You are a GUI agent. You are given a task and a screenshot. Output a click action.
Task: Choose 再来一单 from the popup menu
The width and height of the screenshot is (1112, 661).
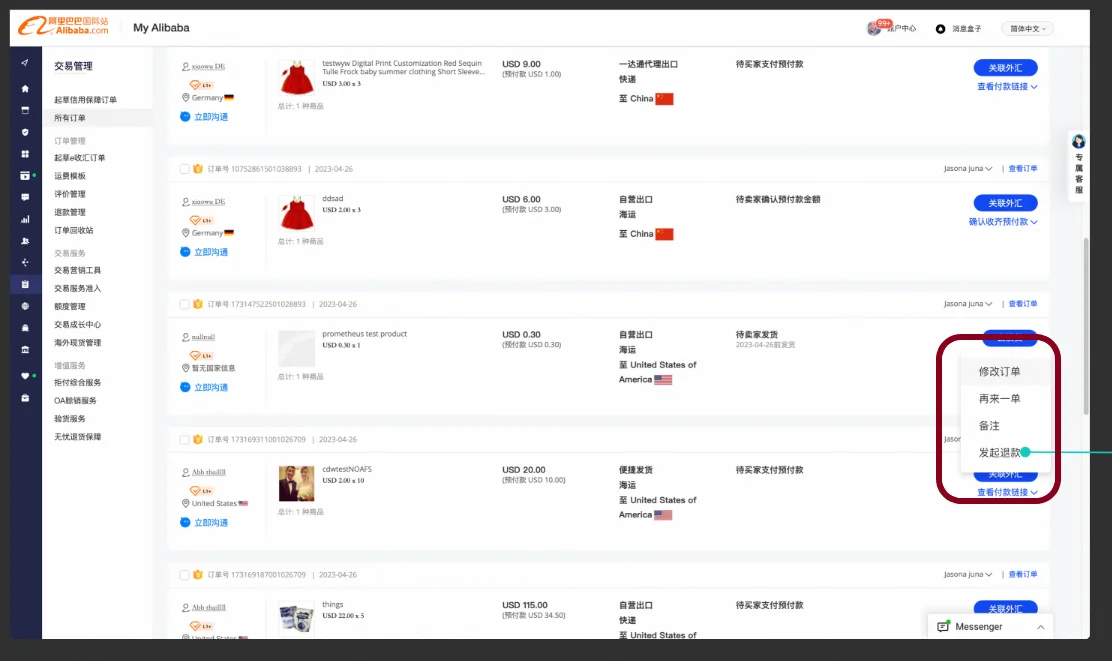pyautogui.click(x=999, y=399)
